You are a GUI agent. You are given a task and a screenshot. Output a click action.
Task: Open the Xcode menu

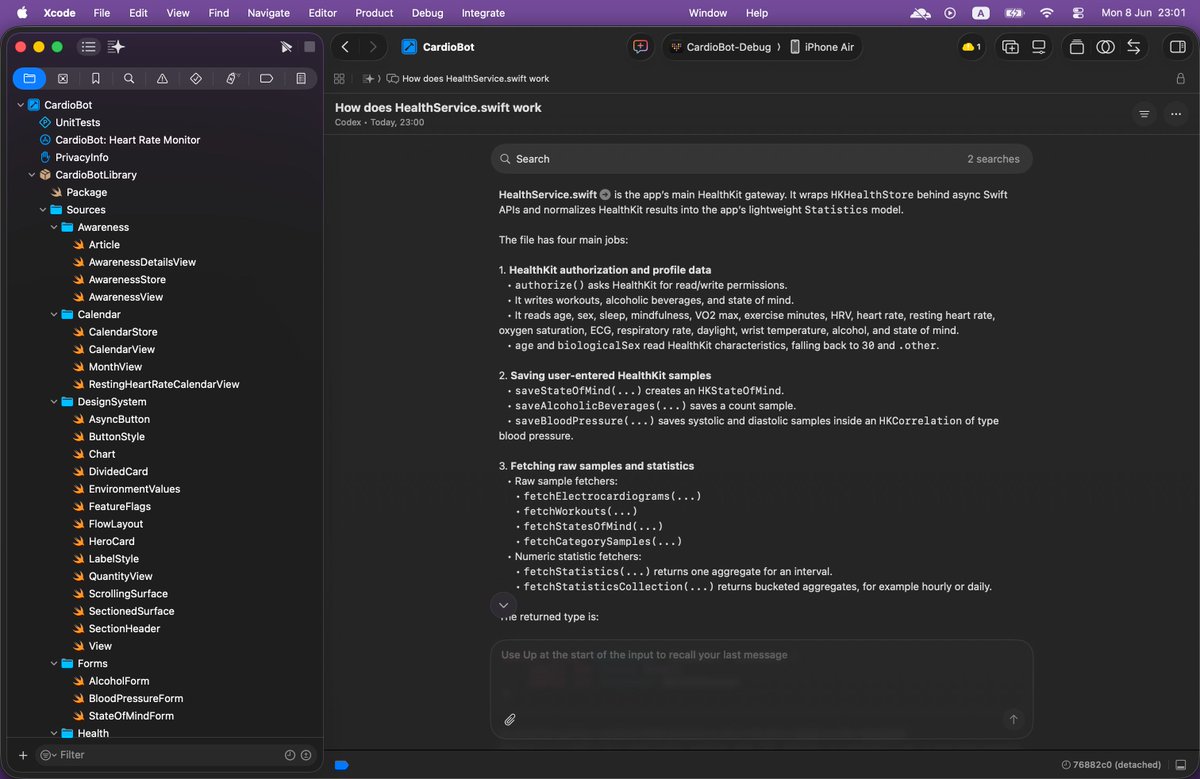(x=60, y=13)
